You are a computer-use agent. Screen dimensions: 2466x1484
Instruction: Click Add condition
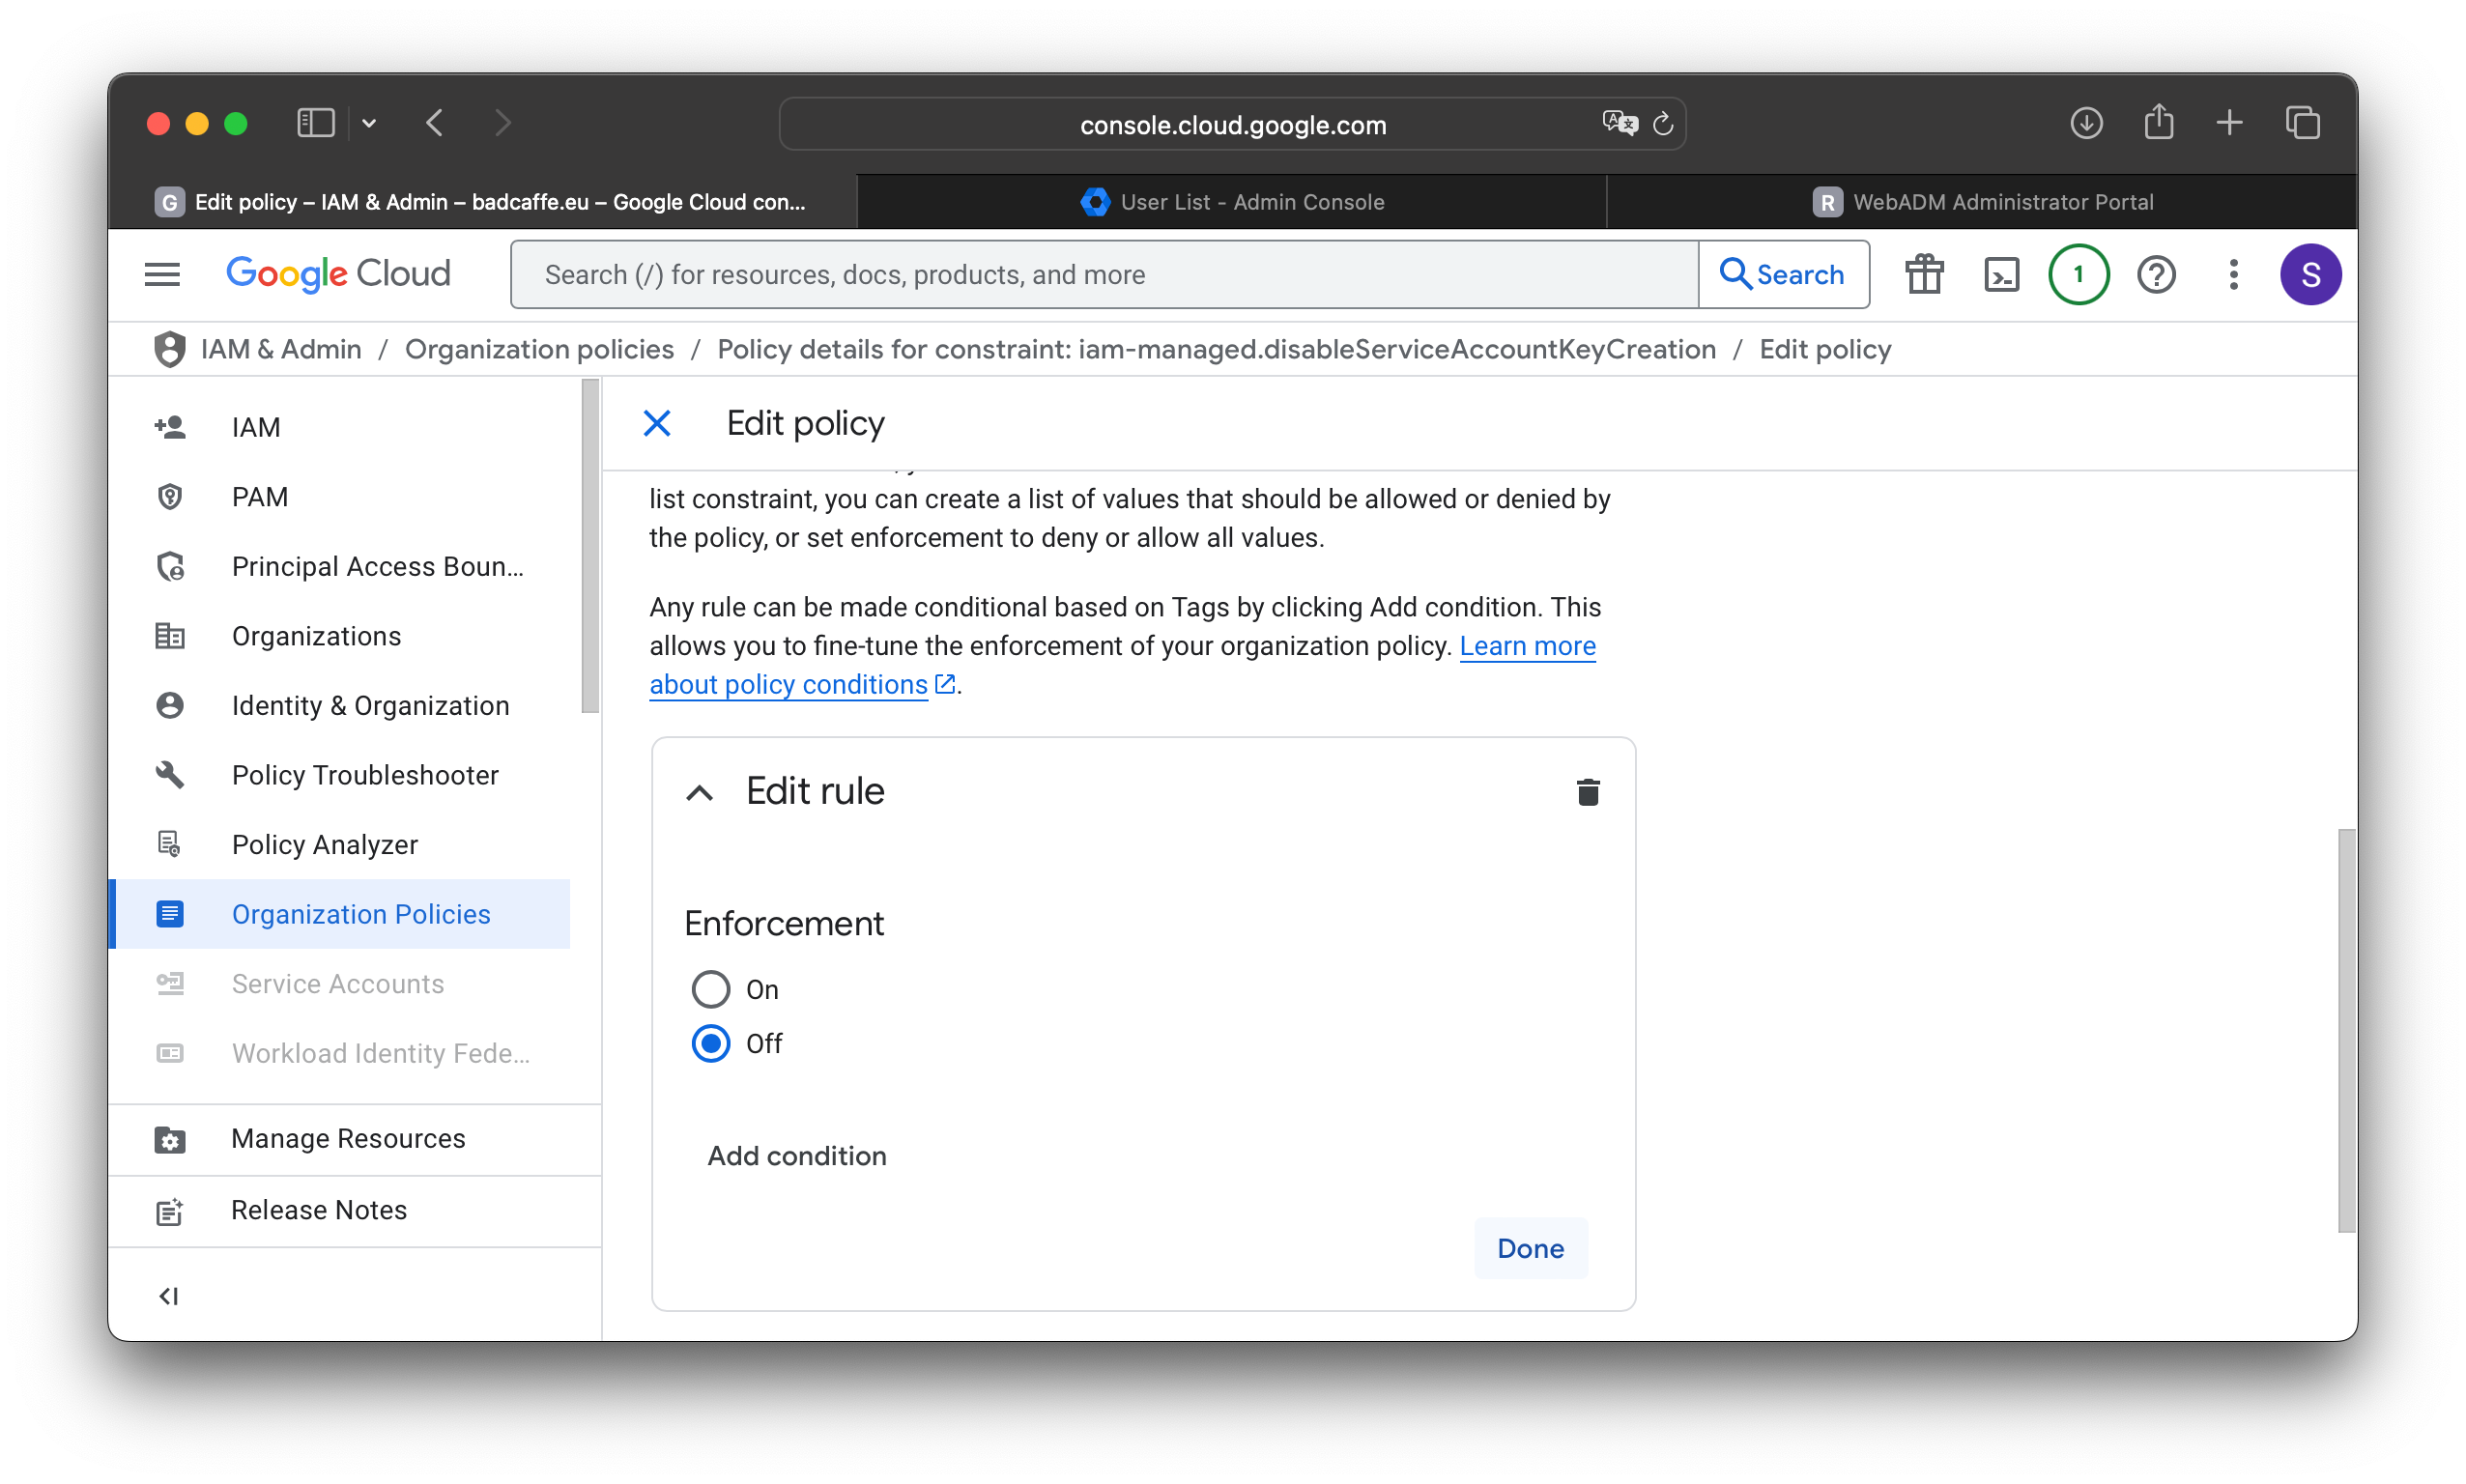796,1156
